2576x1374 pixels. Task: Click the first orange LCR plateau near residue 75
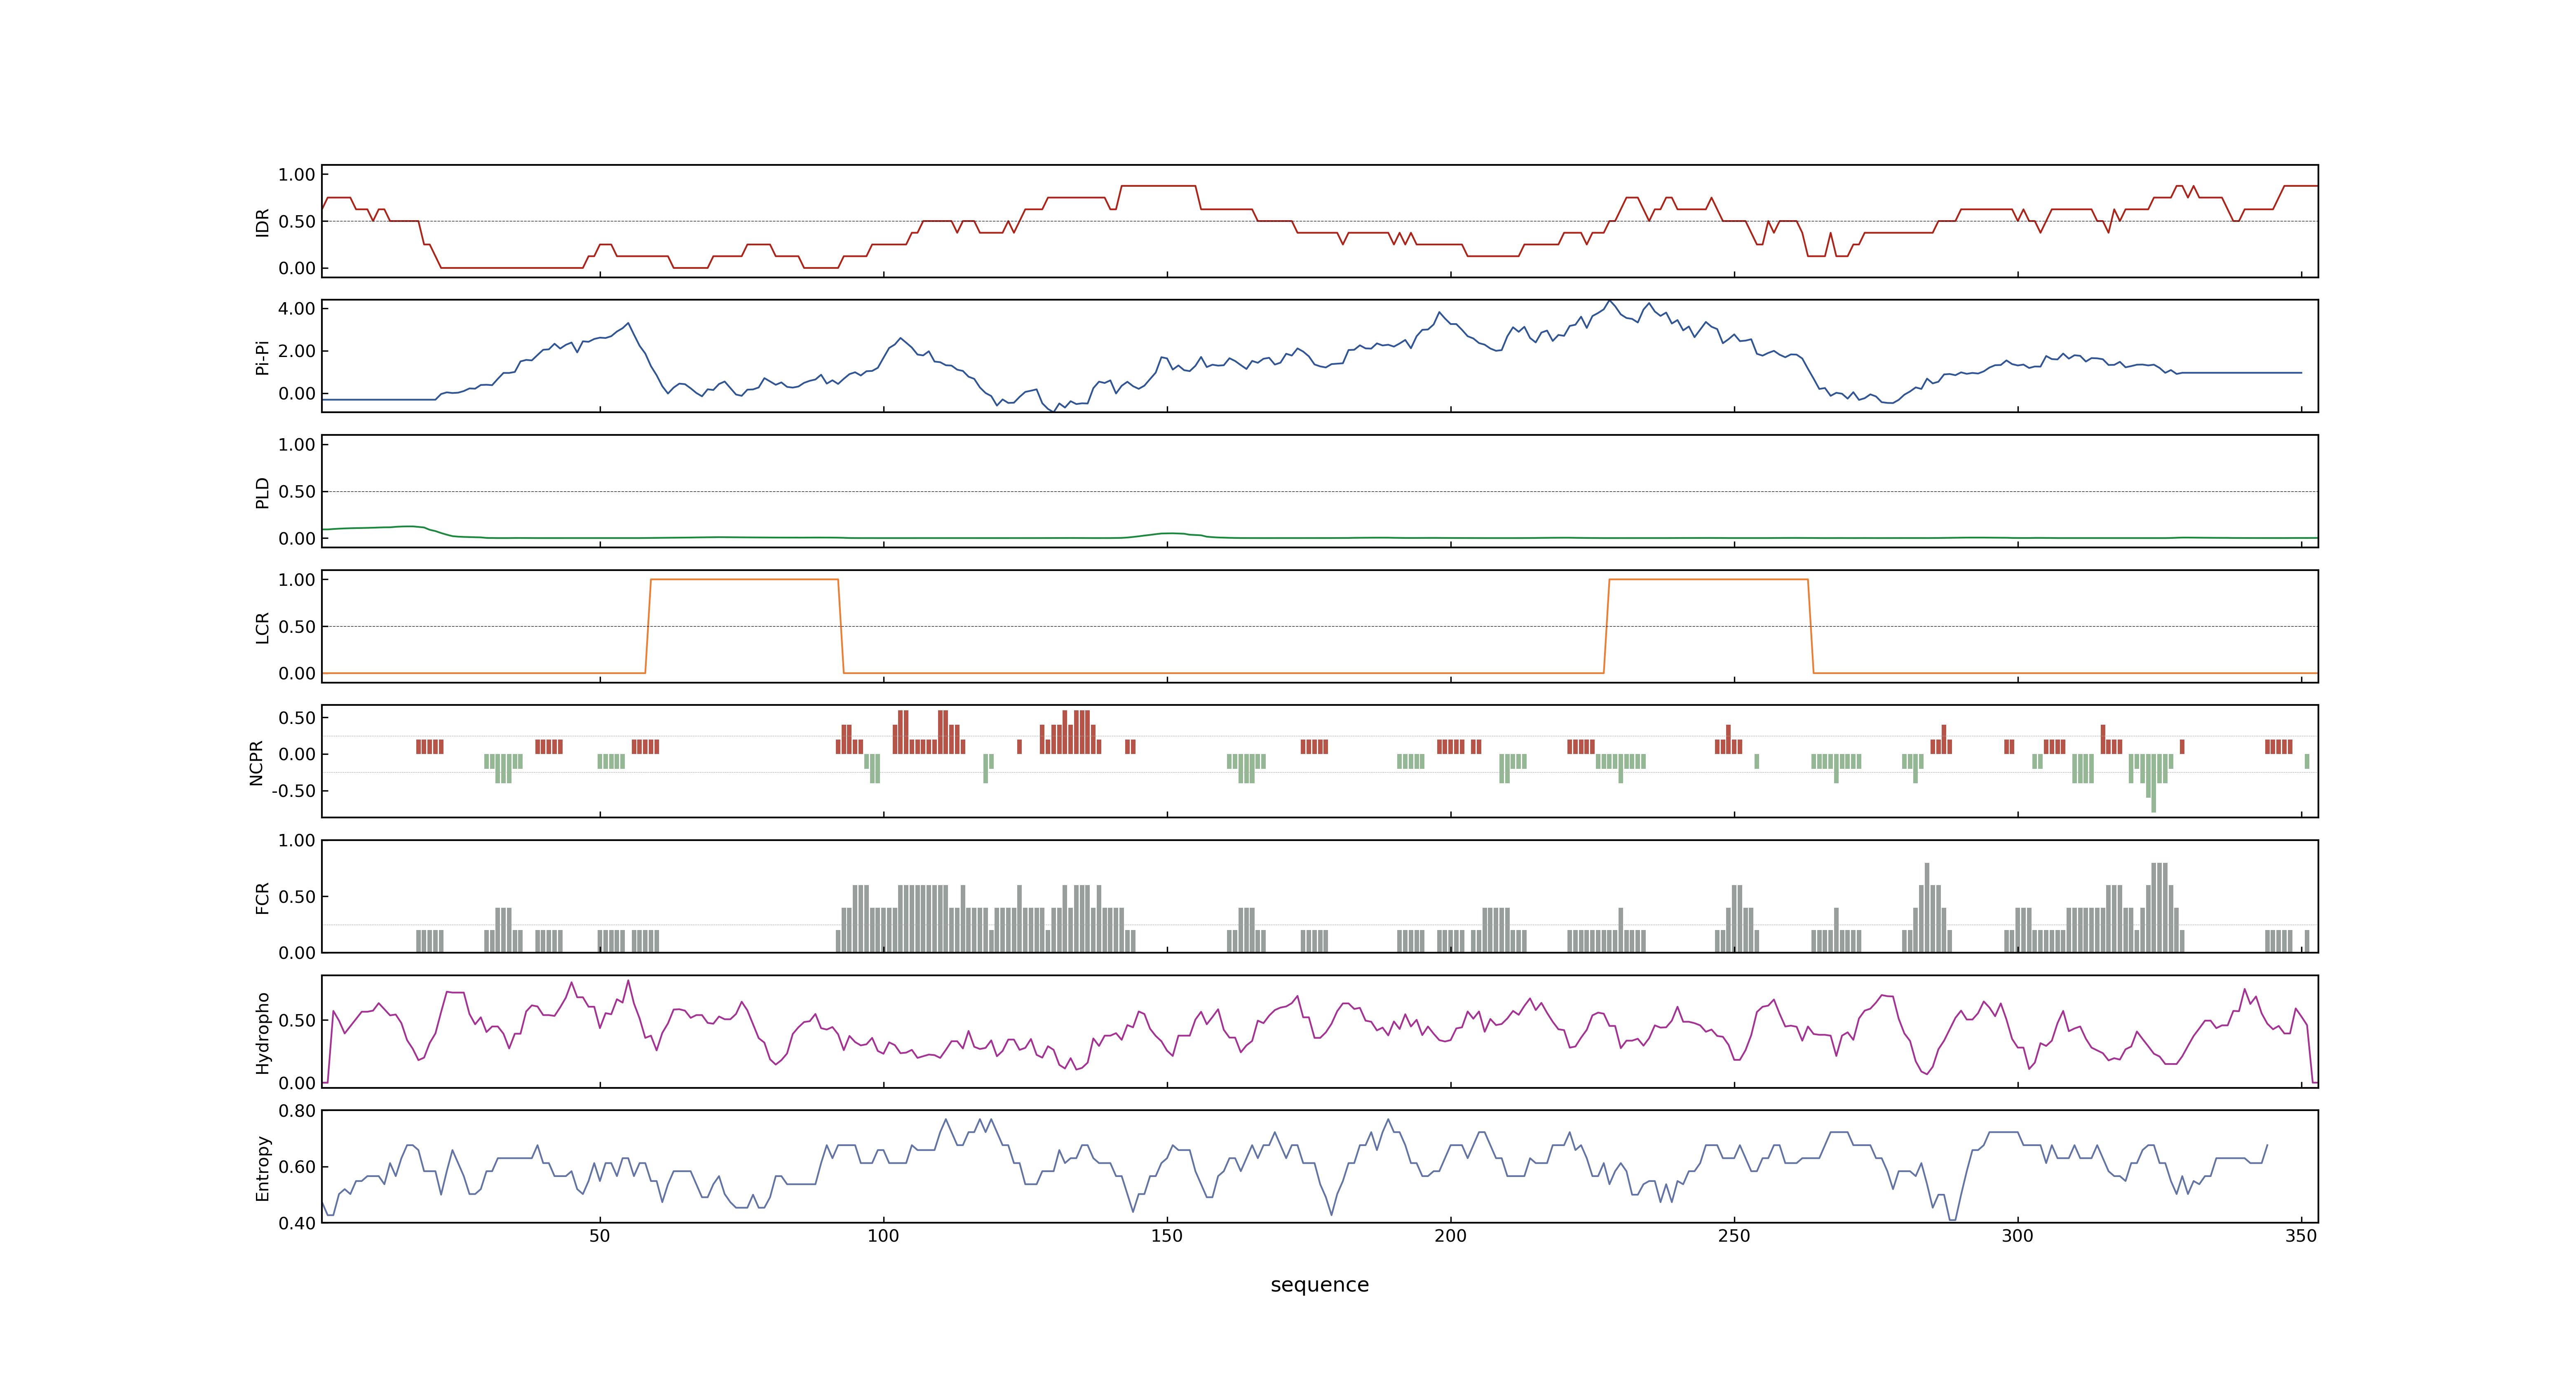(744, 580)
